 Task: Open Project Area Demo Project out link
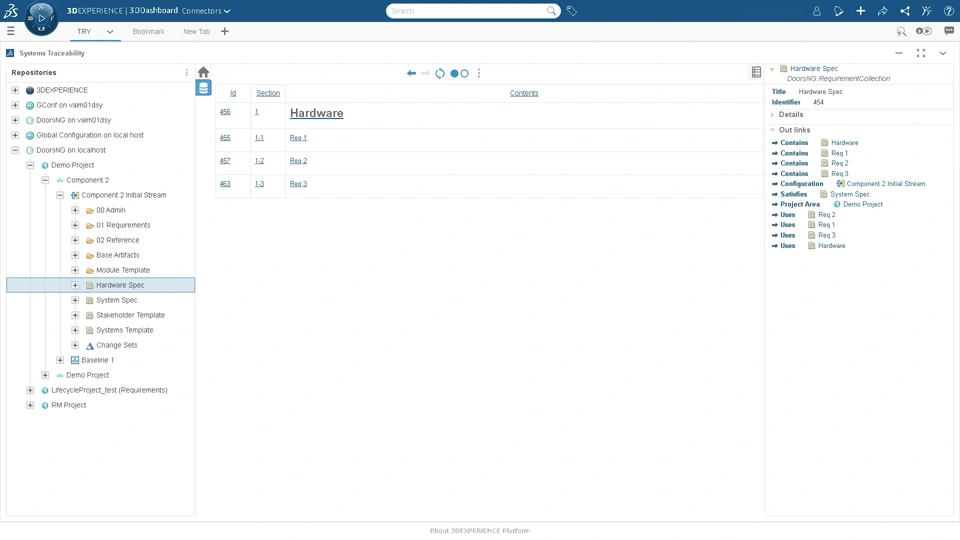863,204
